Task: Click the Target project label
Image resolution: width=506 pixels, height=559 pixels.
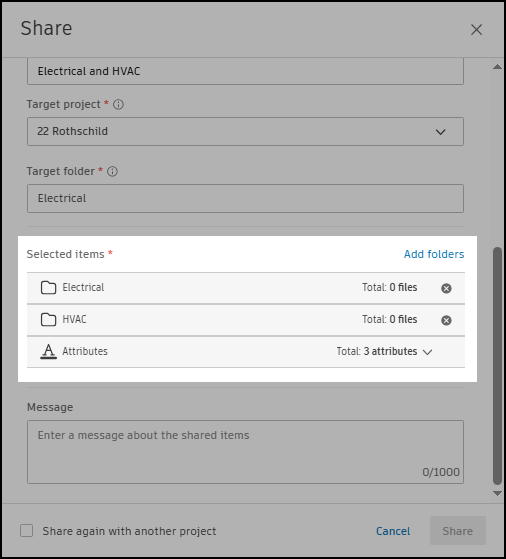Action: click(x=63, y=104)
